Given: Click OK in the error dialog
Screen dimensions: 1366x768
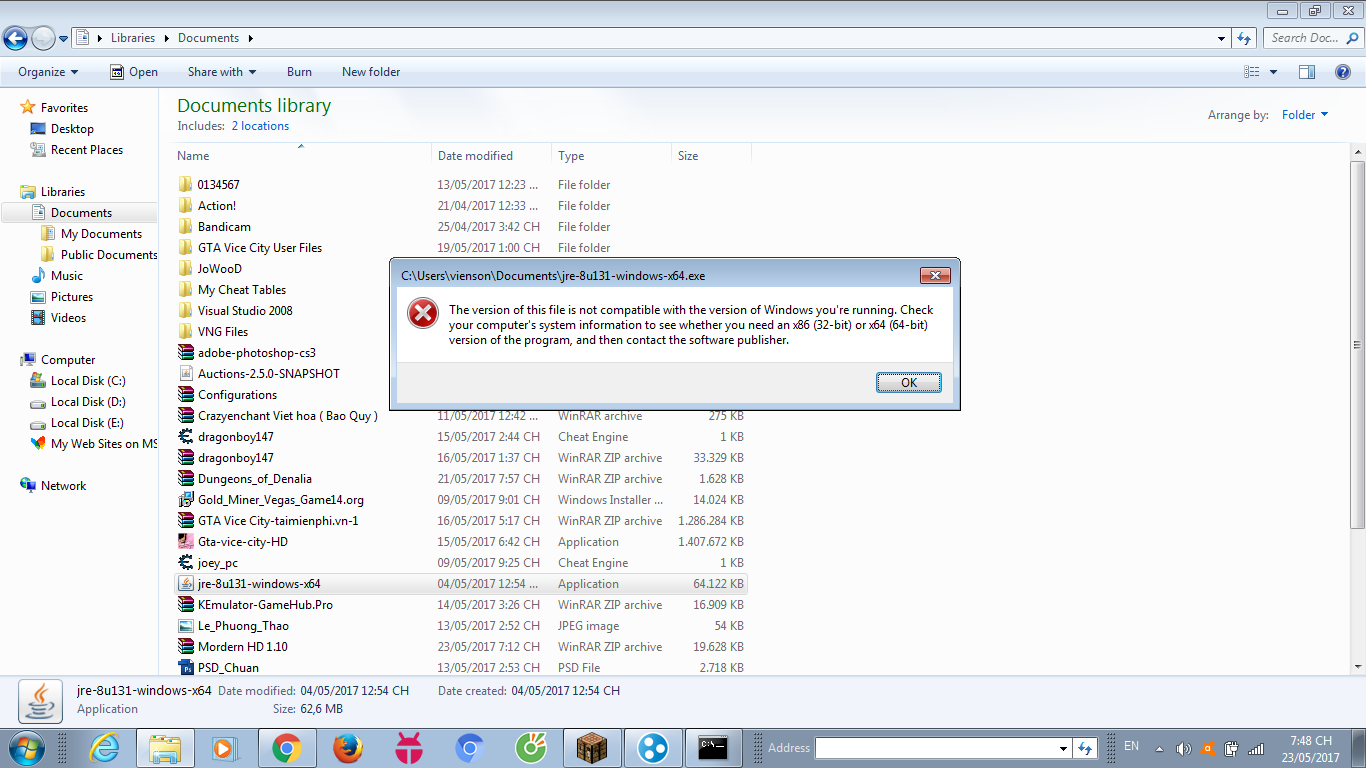Looking at the screenshot, I should click(909, 383).
